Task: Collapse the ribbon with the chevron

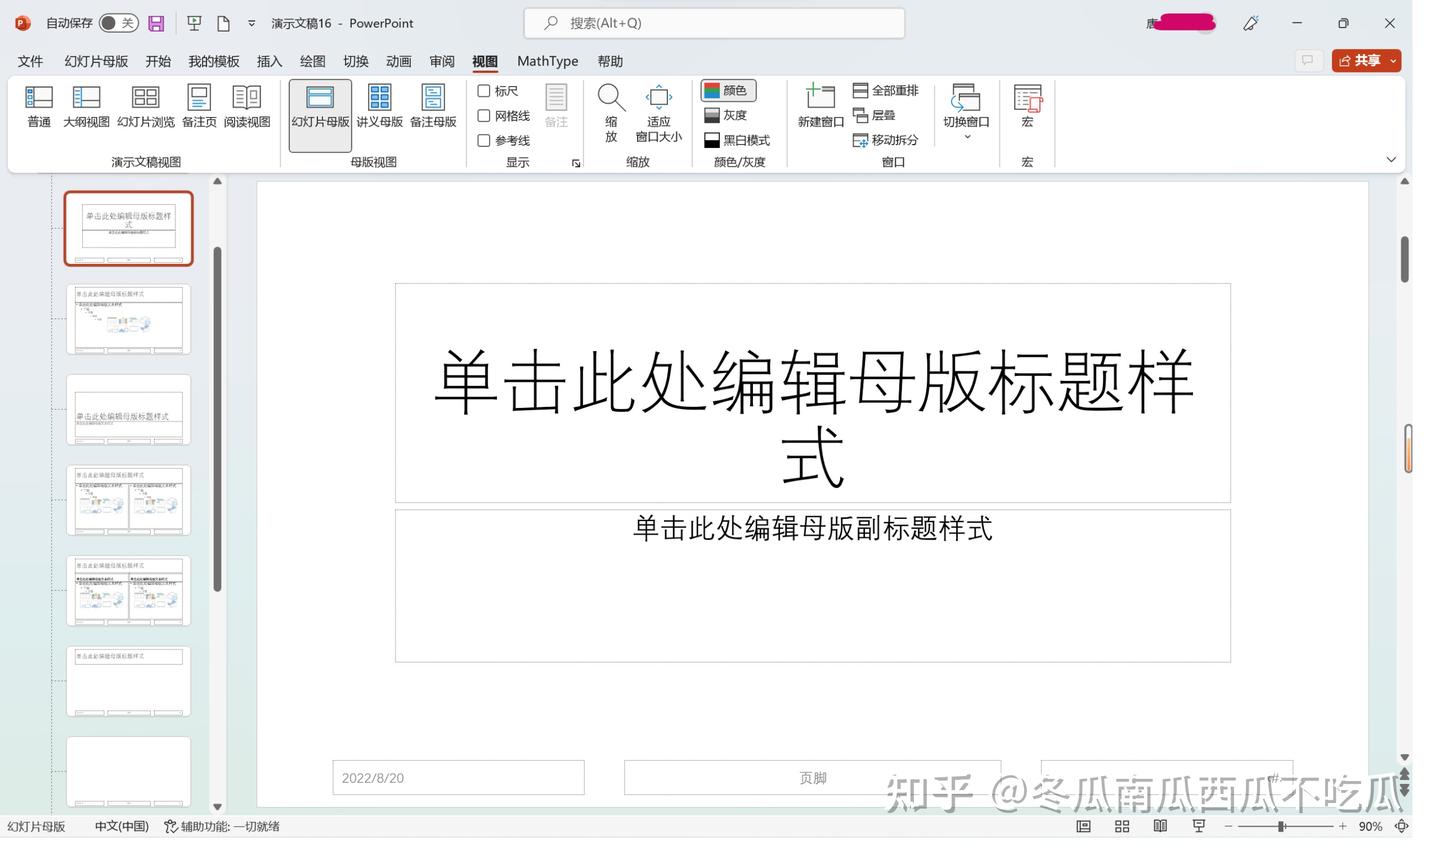Action: click(x=1391, y=158)
